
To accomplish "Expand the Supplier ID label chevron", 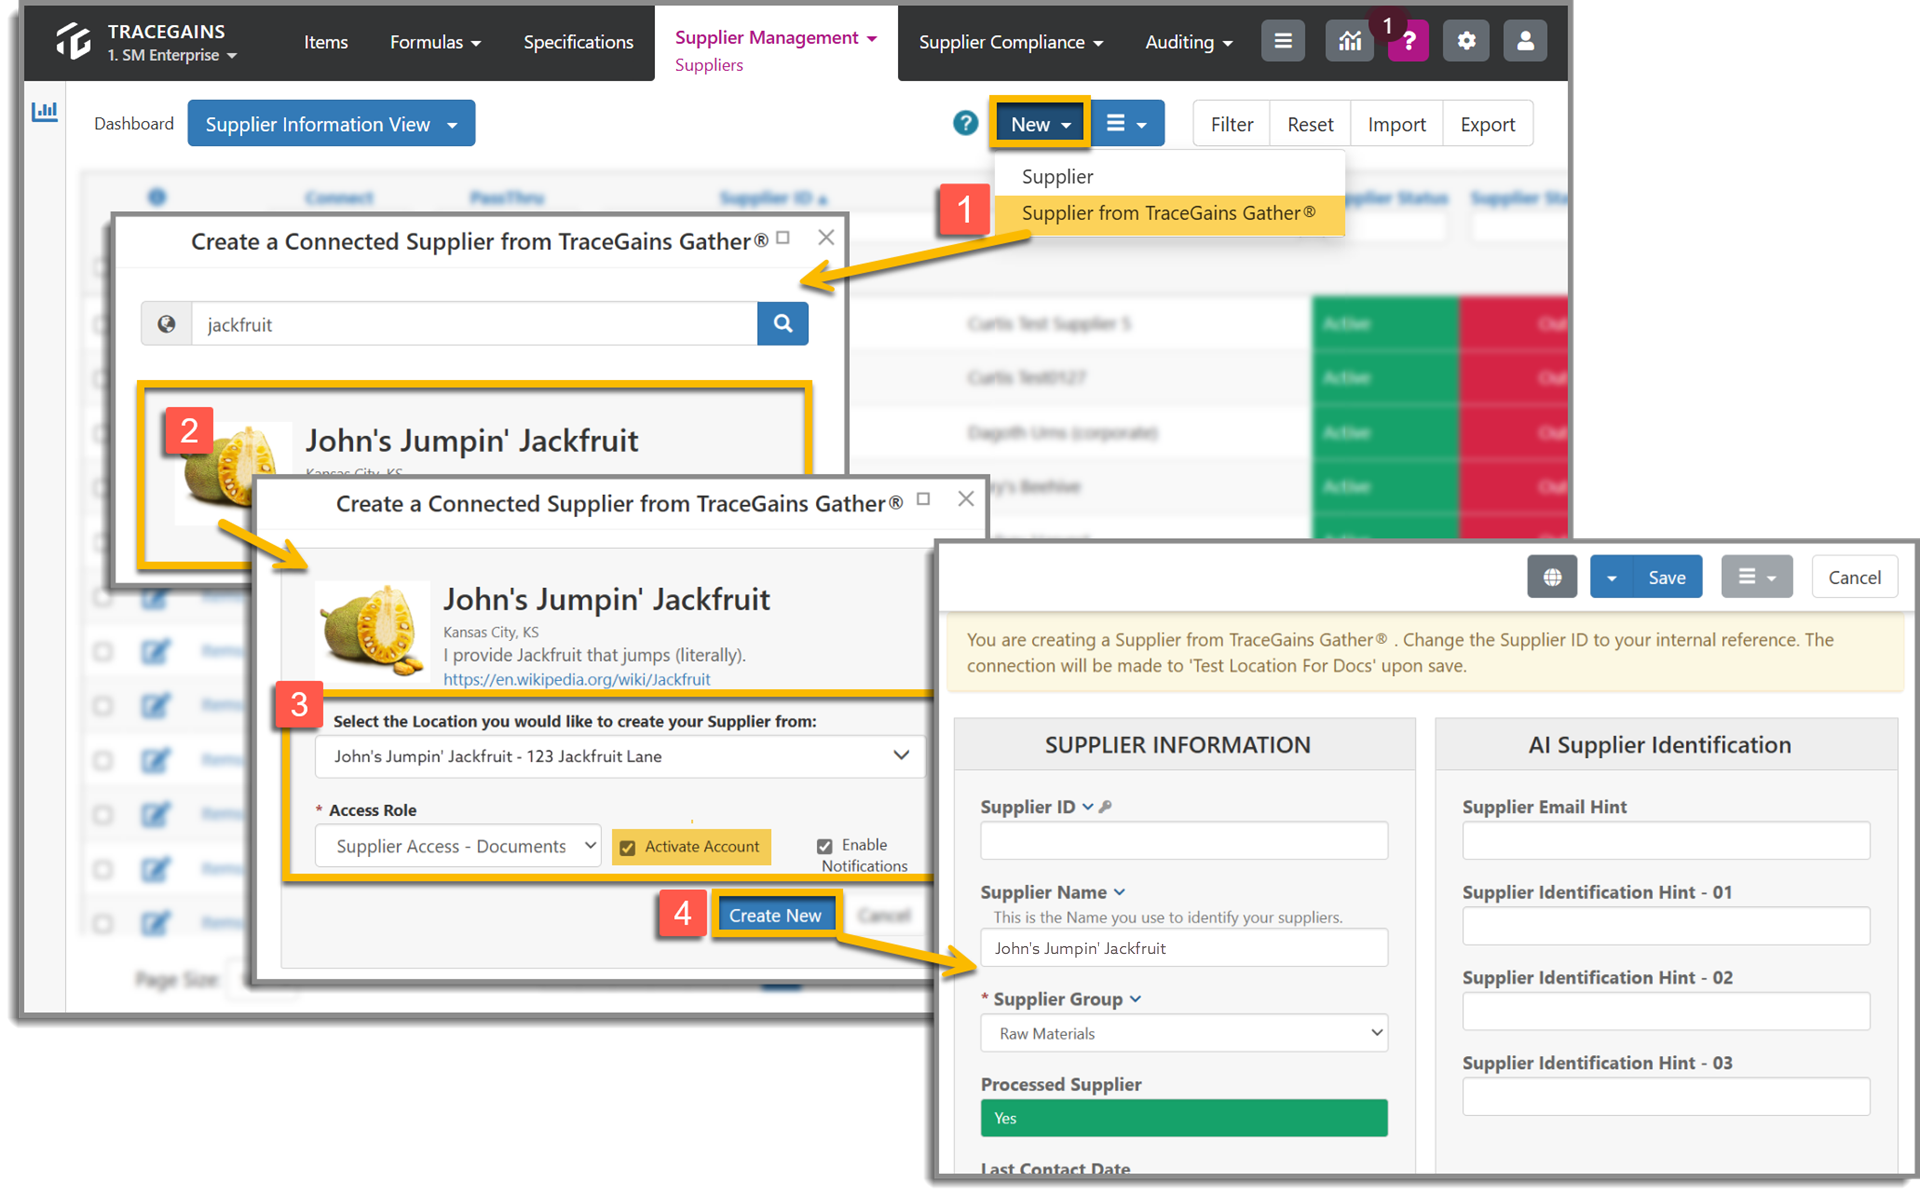I will (x=1088, y=807).
